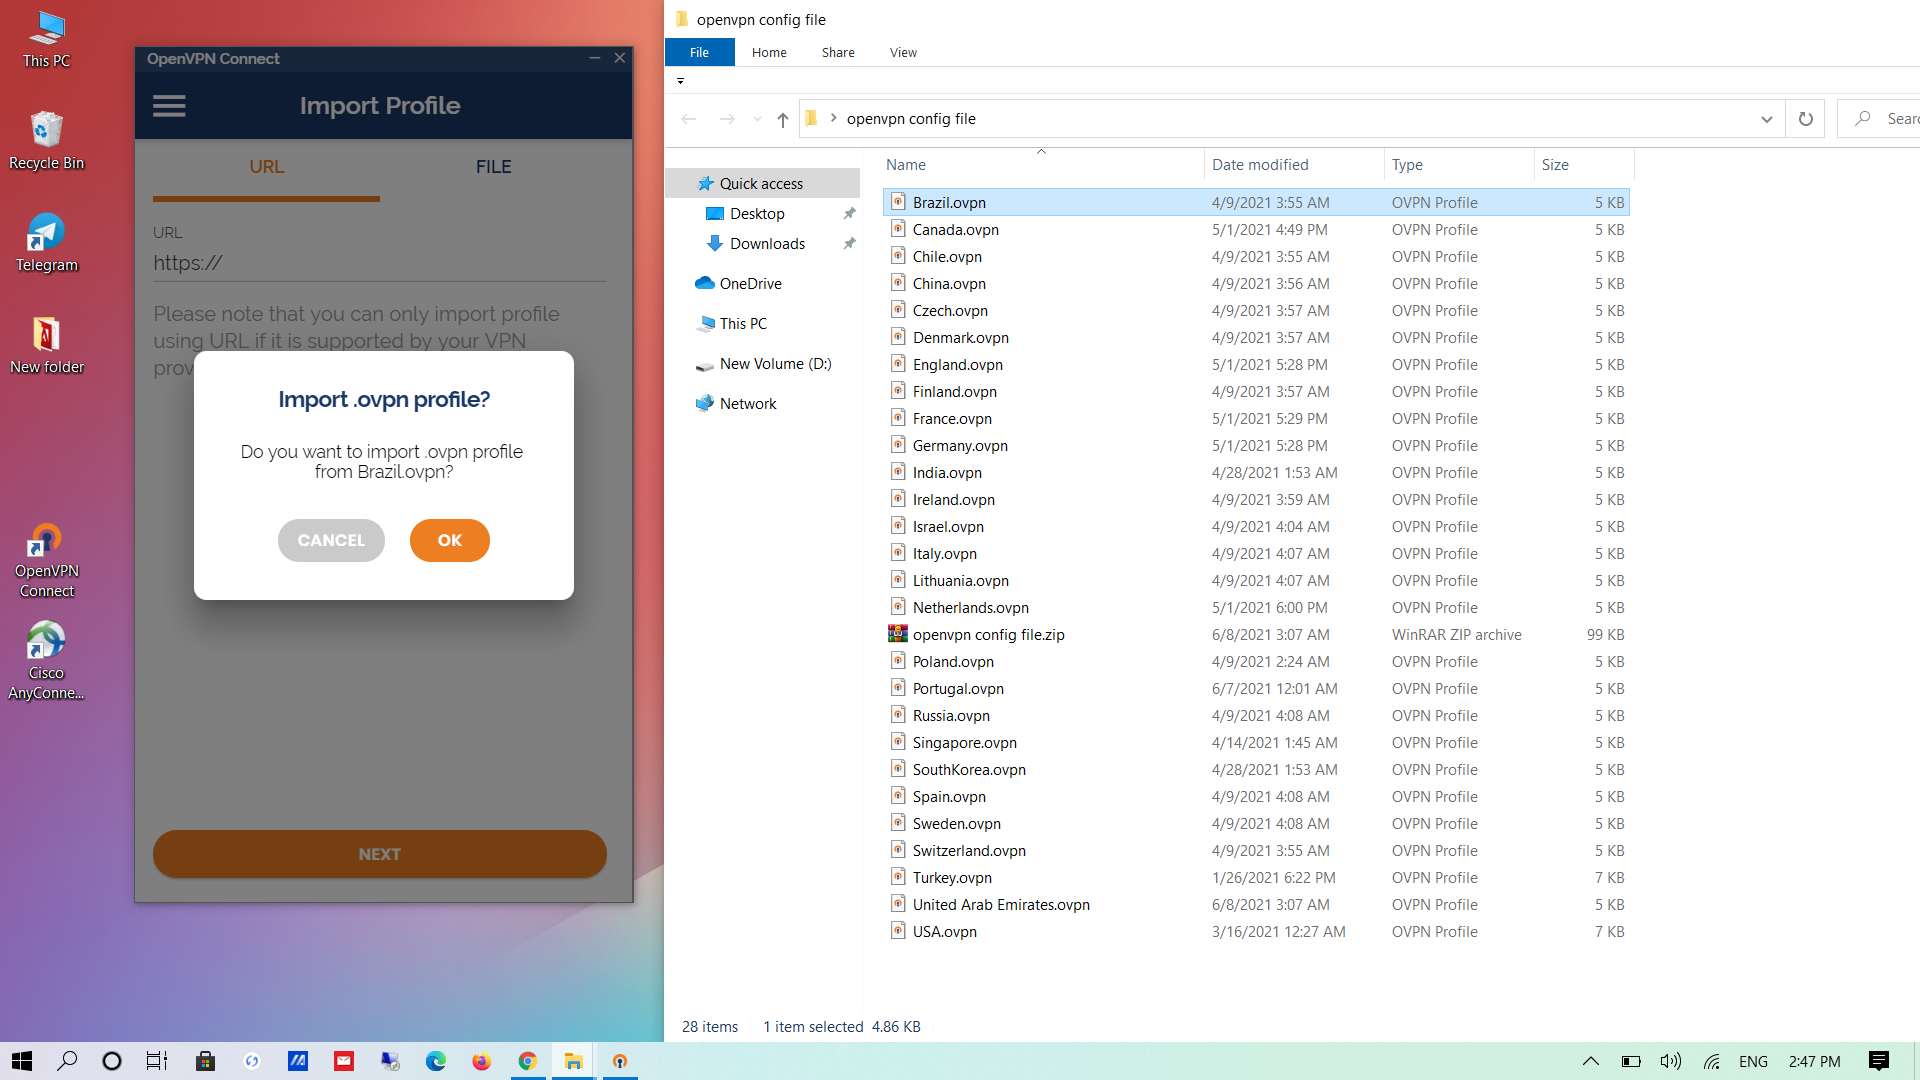
Task: Launch Telegram desktop shortcut
Action: point(46,243)
